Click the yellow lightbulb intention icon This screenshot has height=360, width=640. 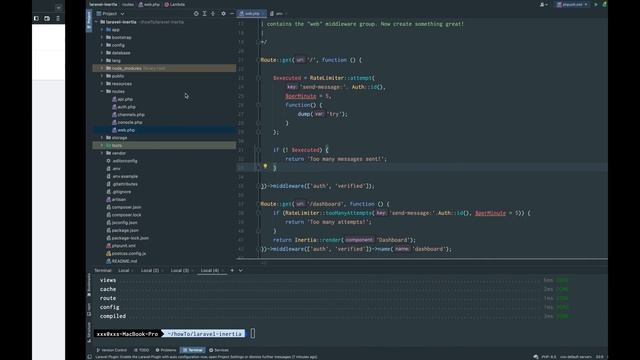coord(265,167)
